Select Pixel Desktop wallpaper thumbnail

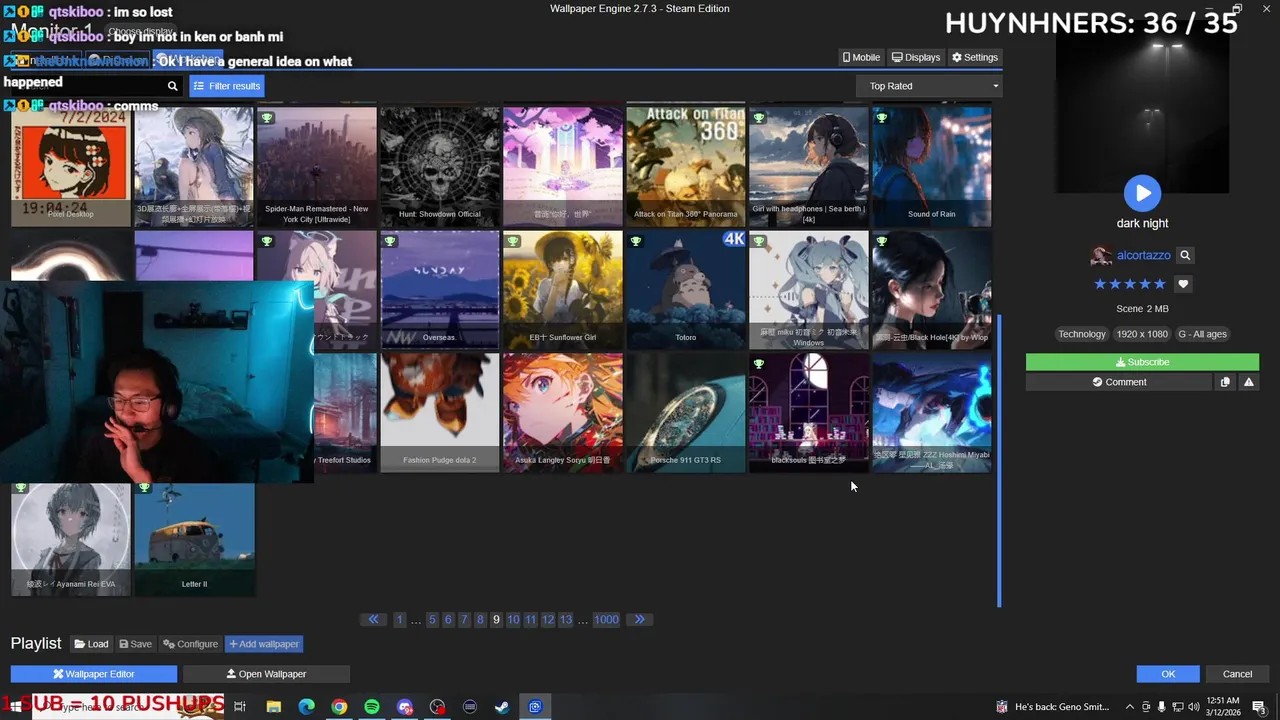(71, 167)
